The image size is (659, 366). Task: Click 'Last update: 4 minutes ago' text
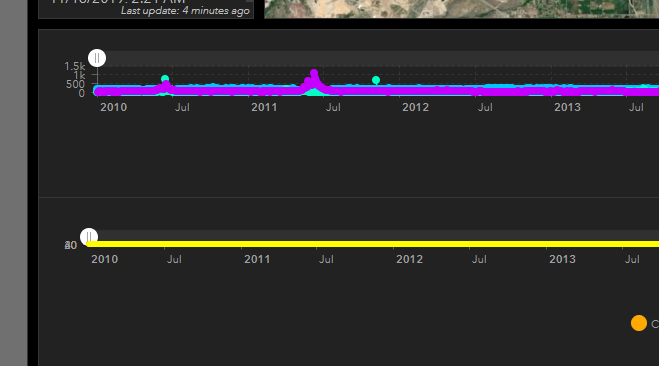click(x=185, y=11)
